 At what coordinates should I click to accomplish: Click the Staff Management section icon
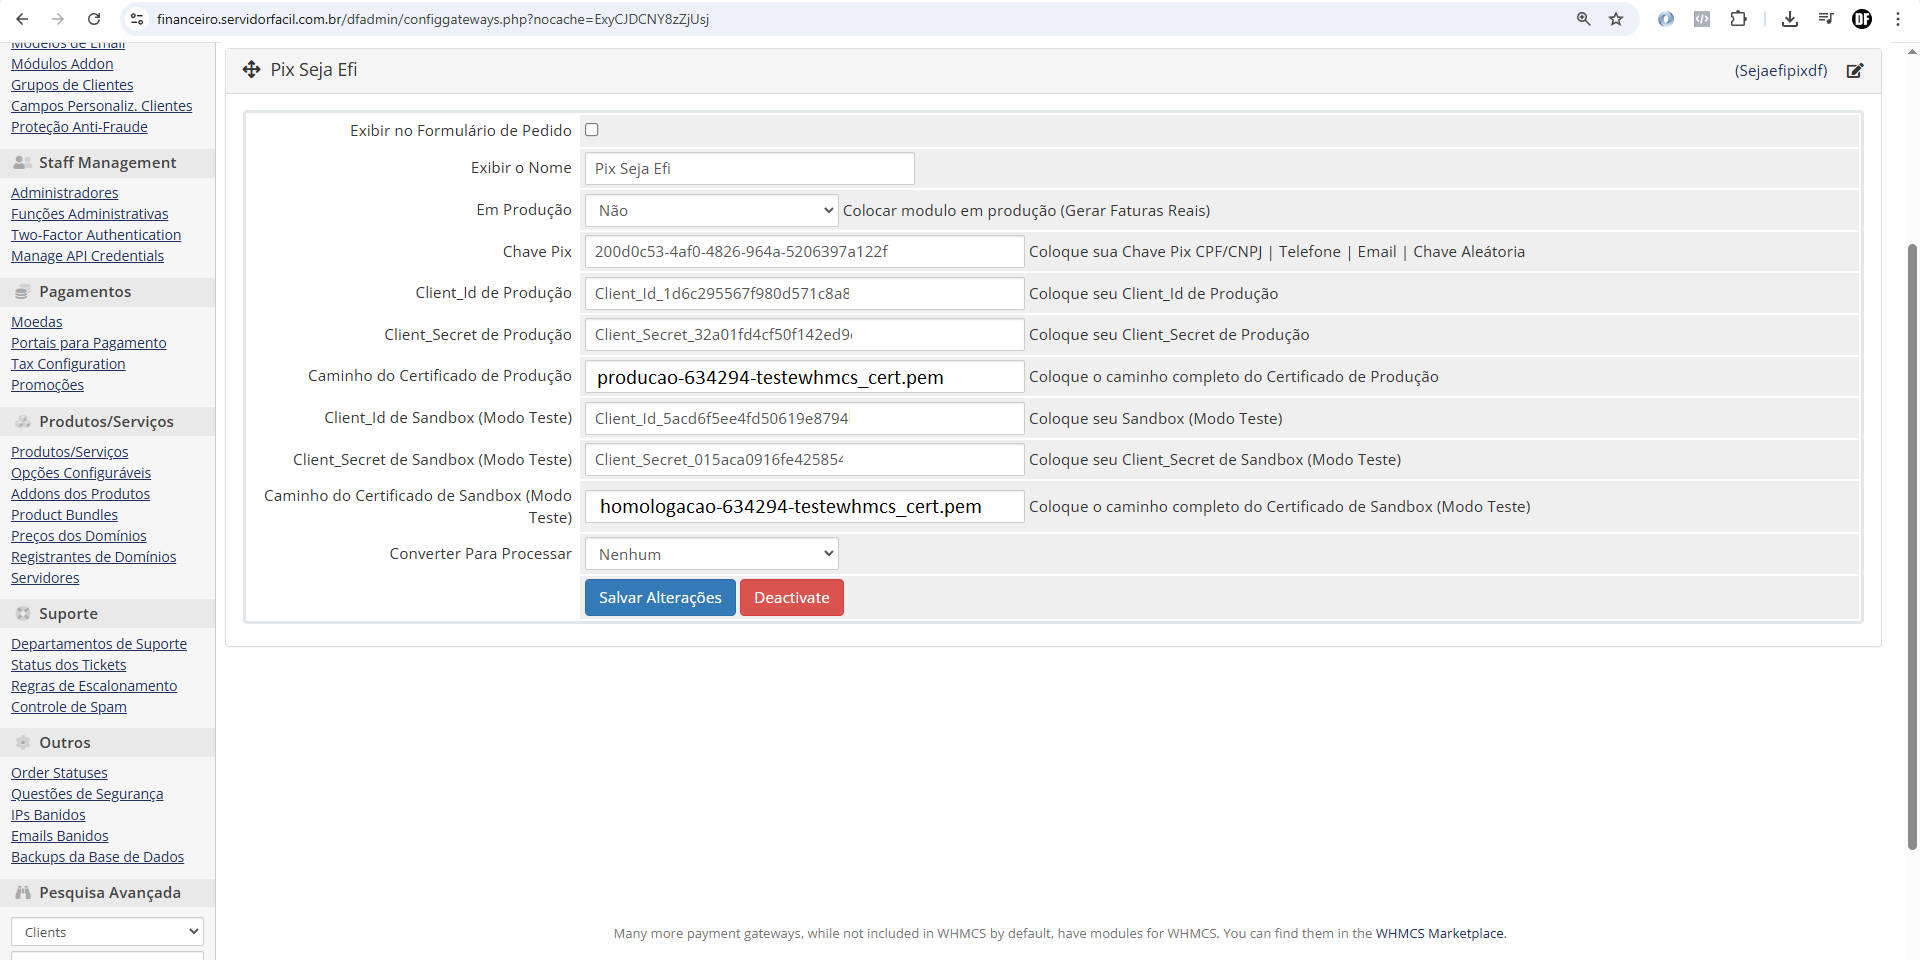coord(22,162)
